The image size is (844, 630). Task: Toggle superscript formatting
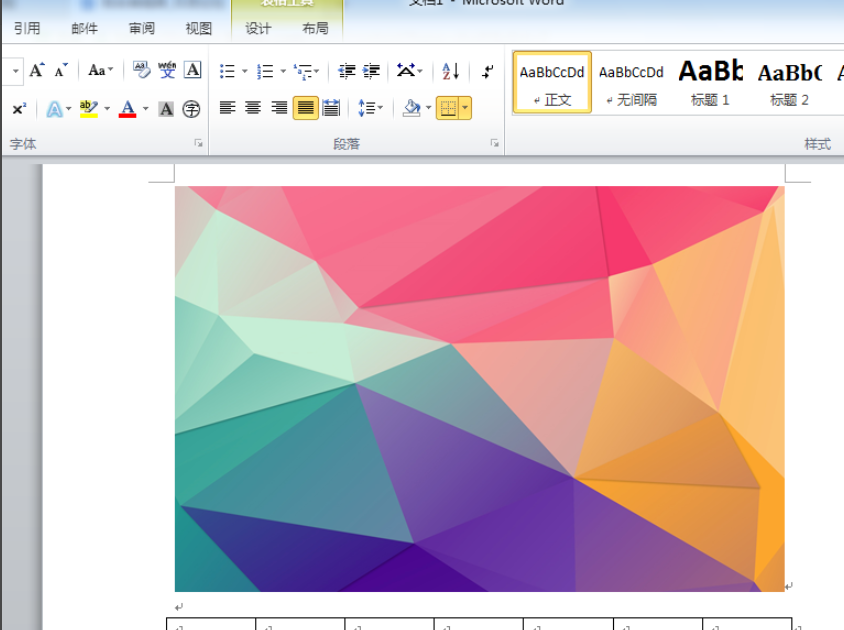coord(19,109)
